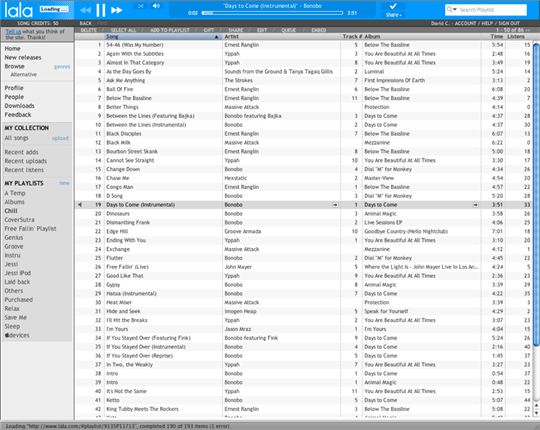Open Recent listens
Screen dimensions: 540x430
click(24, 170)
